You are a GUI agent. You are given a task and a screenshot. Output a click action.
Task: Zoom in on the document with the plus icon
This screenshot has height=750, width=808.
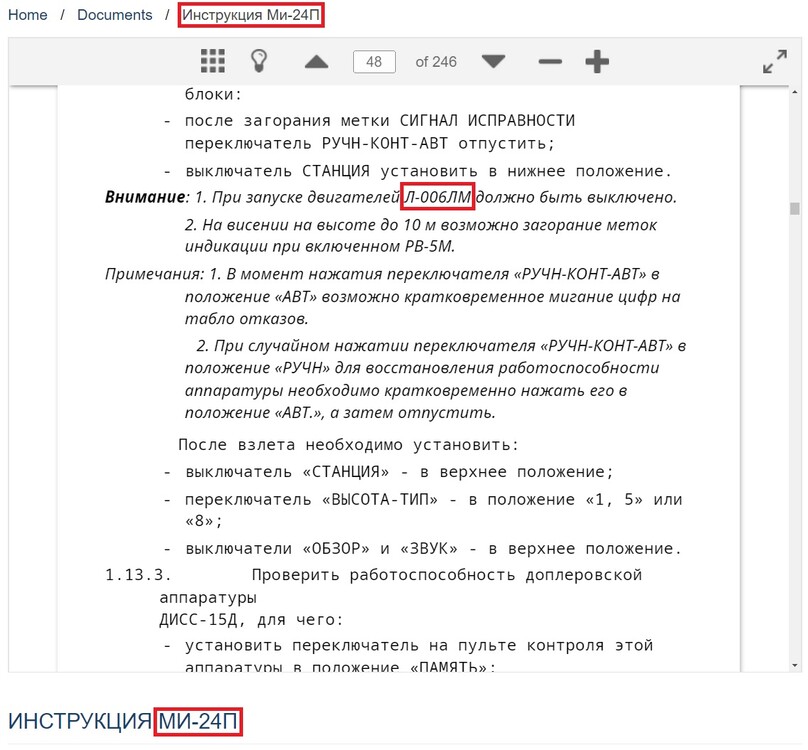coord(597,61)
